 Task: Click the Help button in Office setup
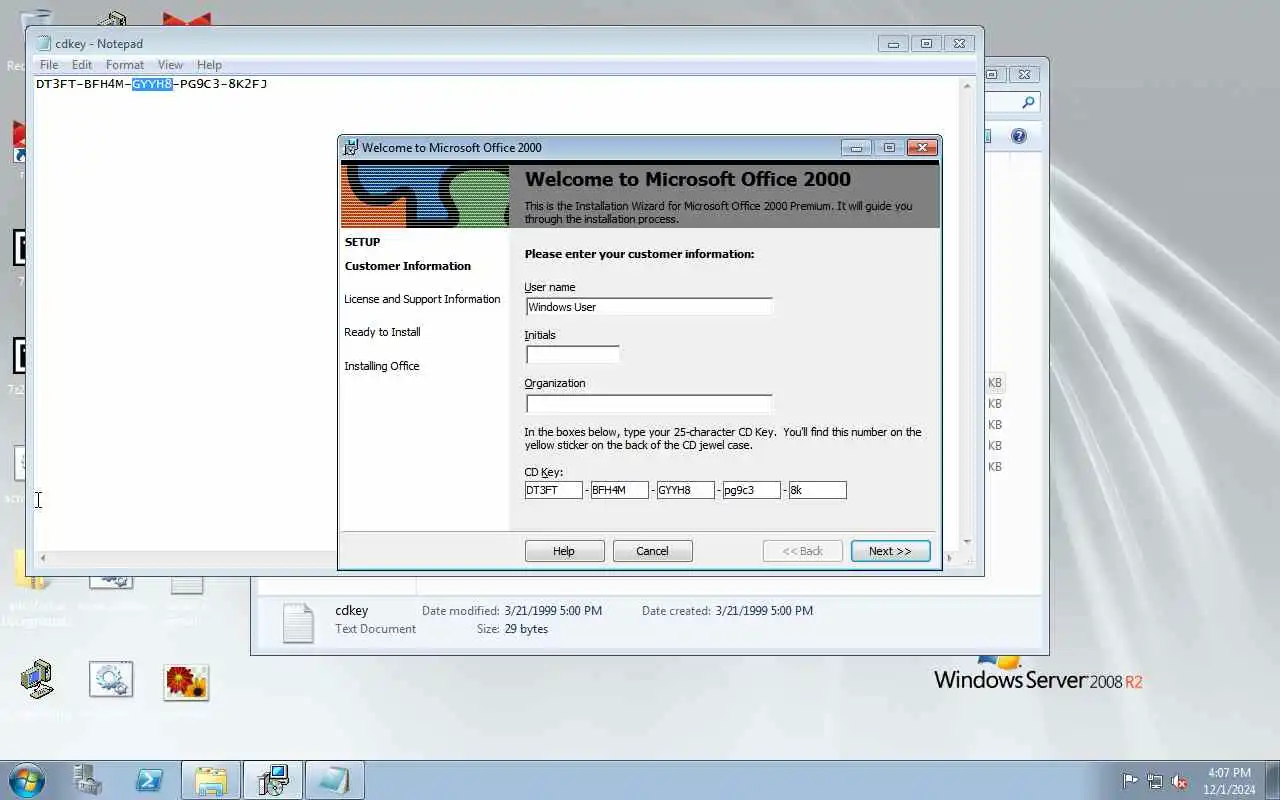pos(564,551)
